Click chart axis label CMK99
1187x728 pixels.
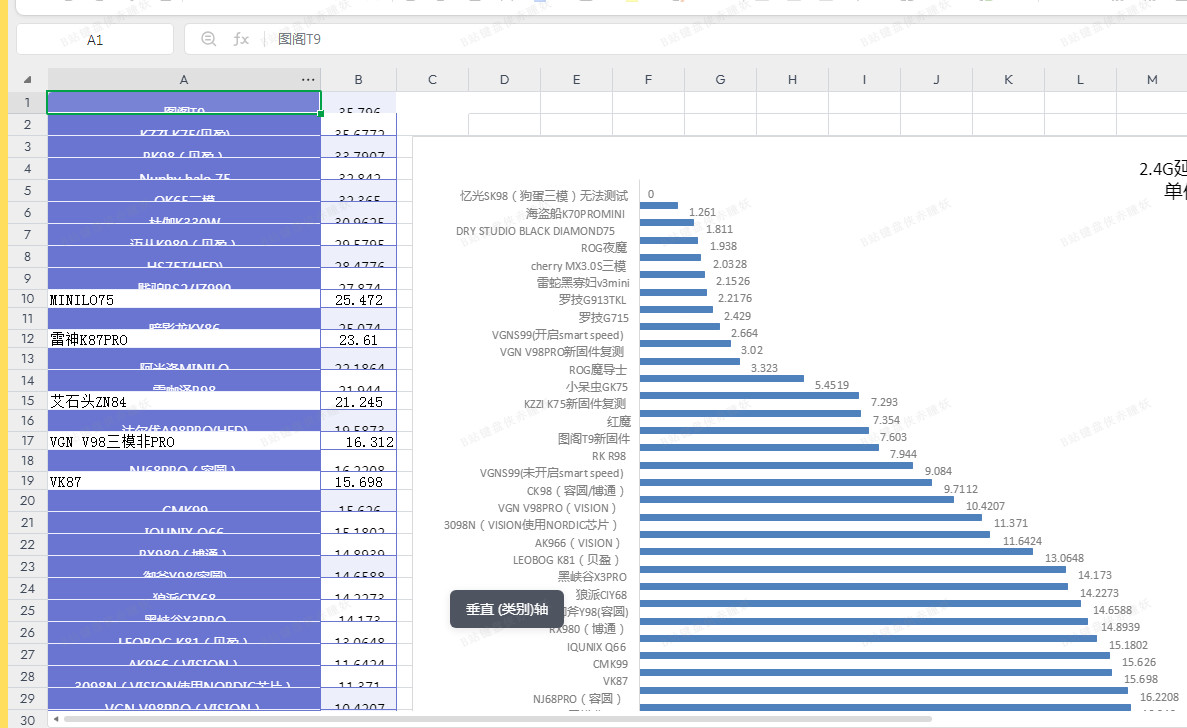pyautogui.click(x=610, y=664)
